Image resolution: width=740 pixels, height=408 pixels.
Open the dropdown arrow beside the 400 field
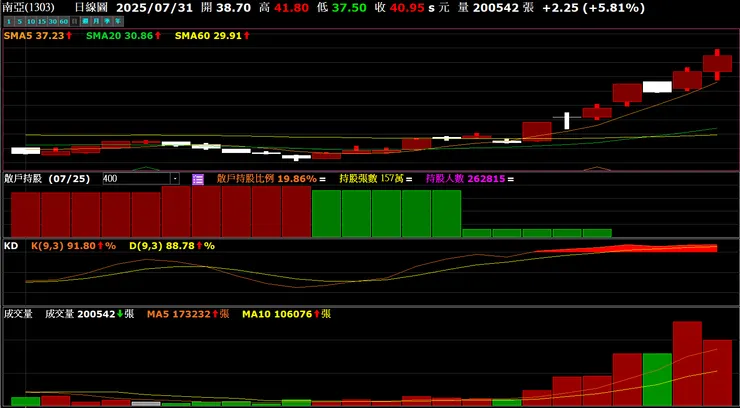coord(175,179)
